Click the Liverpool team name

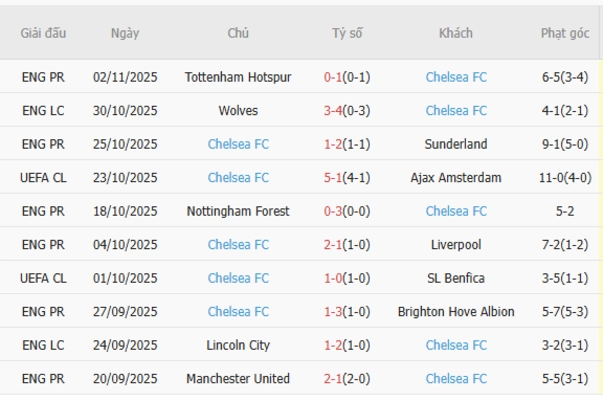(x=456, y=245)
